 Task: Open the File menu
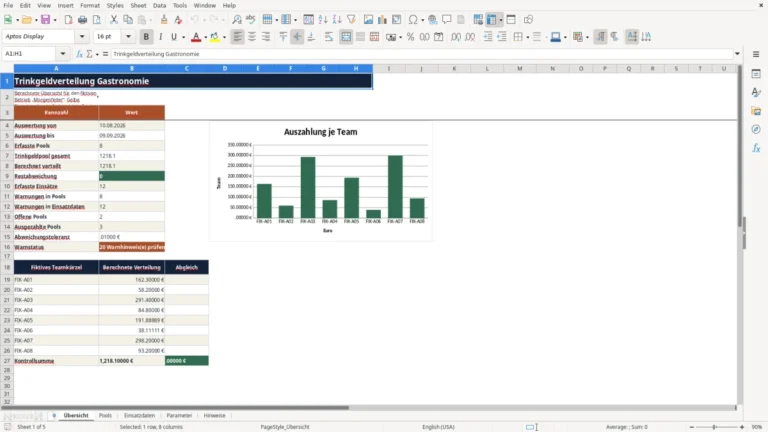[8, 5]
